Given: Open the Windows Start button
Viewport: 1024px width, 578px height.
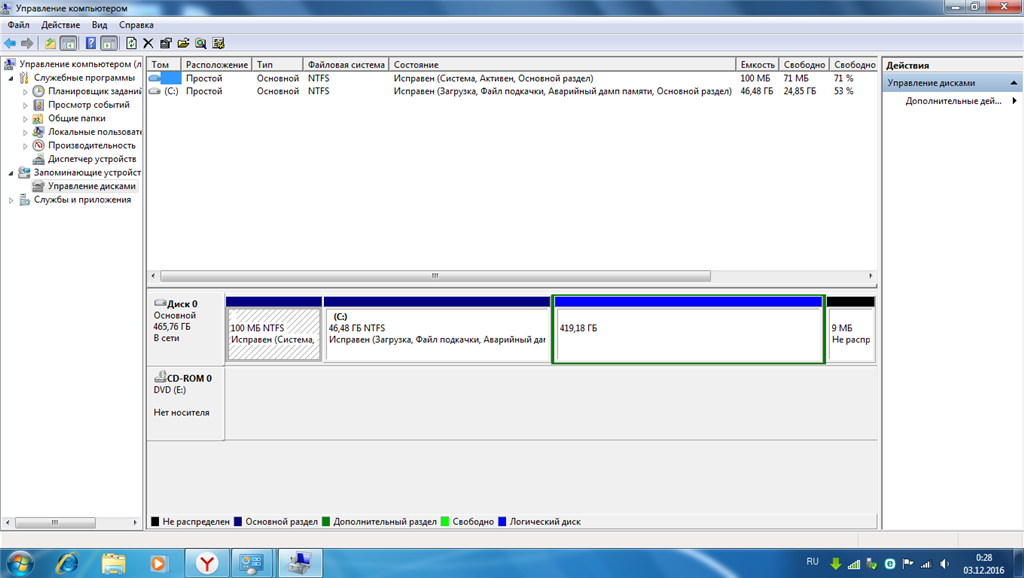Looking at the screenshot, I should click(x=18, y=563).
